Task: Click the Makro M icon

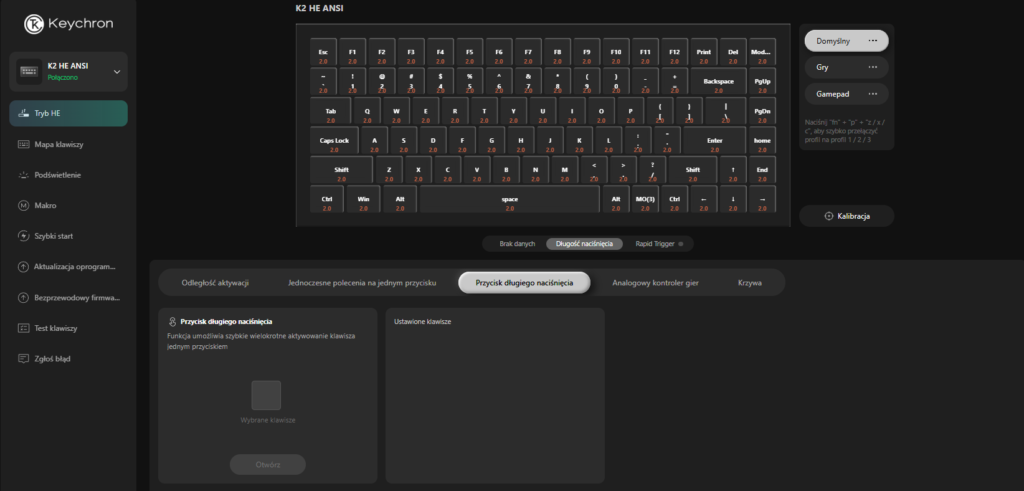Action: pyautogui.click(x=24, y=205)
